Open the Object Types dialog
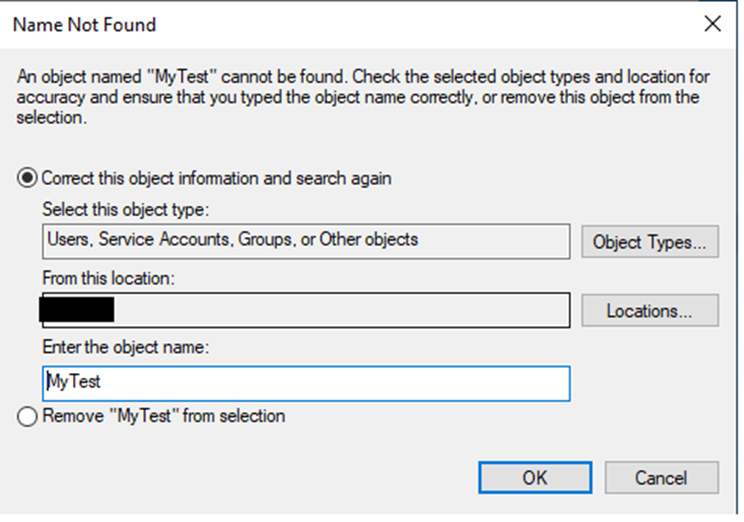The height and width of the screenshot is (522, 744). (649, 241)
